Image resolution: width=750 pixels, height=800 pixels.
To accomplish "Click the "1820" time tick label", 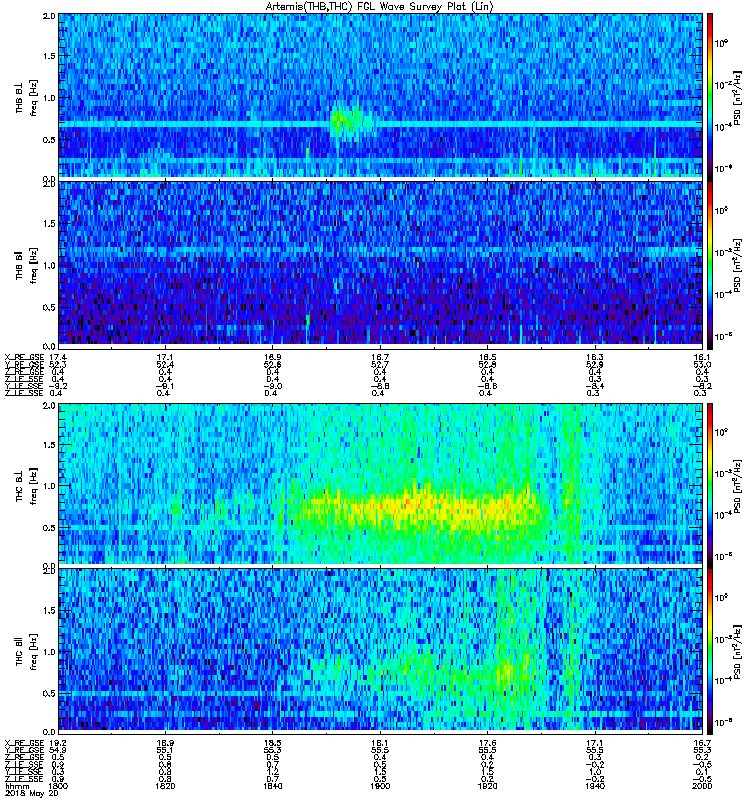I will 165,786.
